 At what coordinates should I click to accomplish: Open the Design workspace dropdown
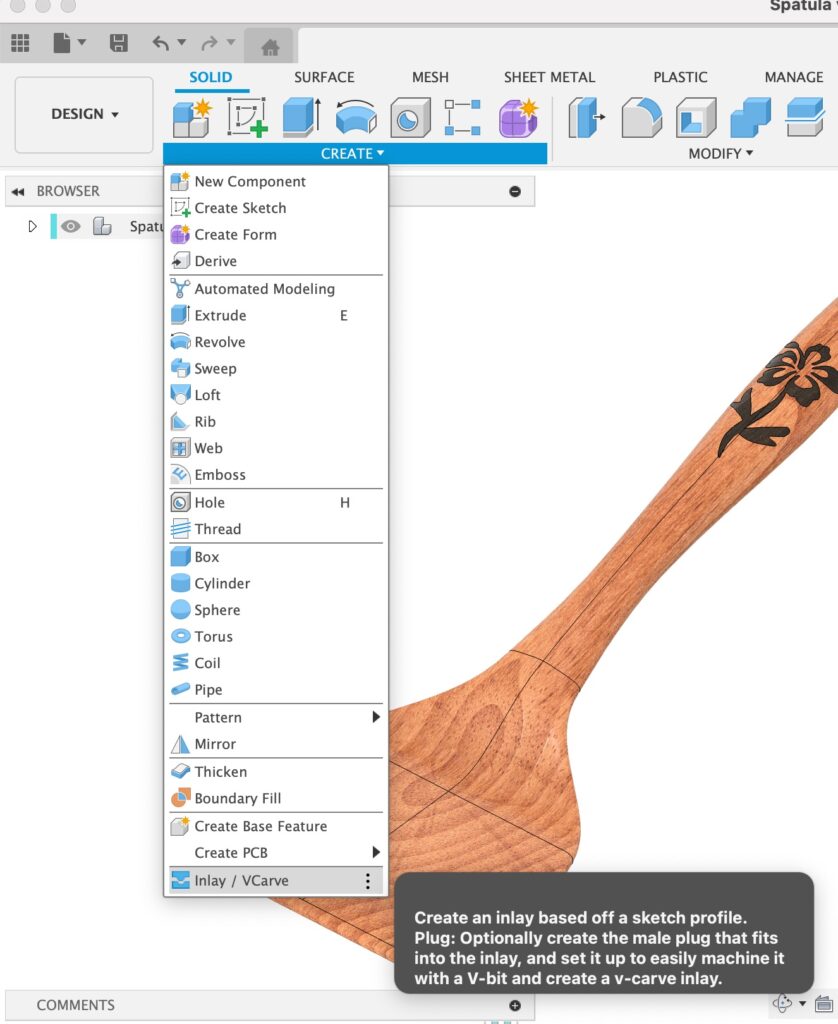pyautogui.click(x=85, y=114)
